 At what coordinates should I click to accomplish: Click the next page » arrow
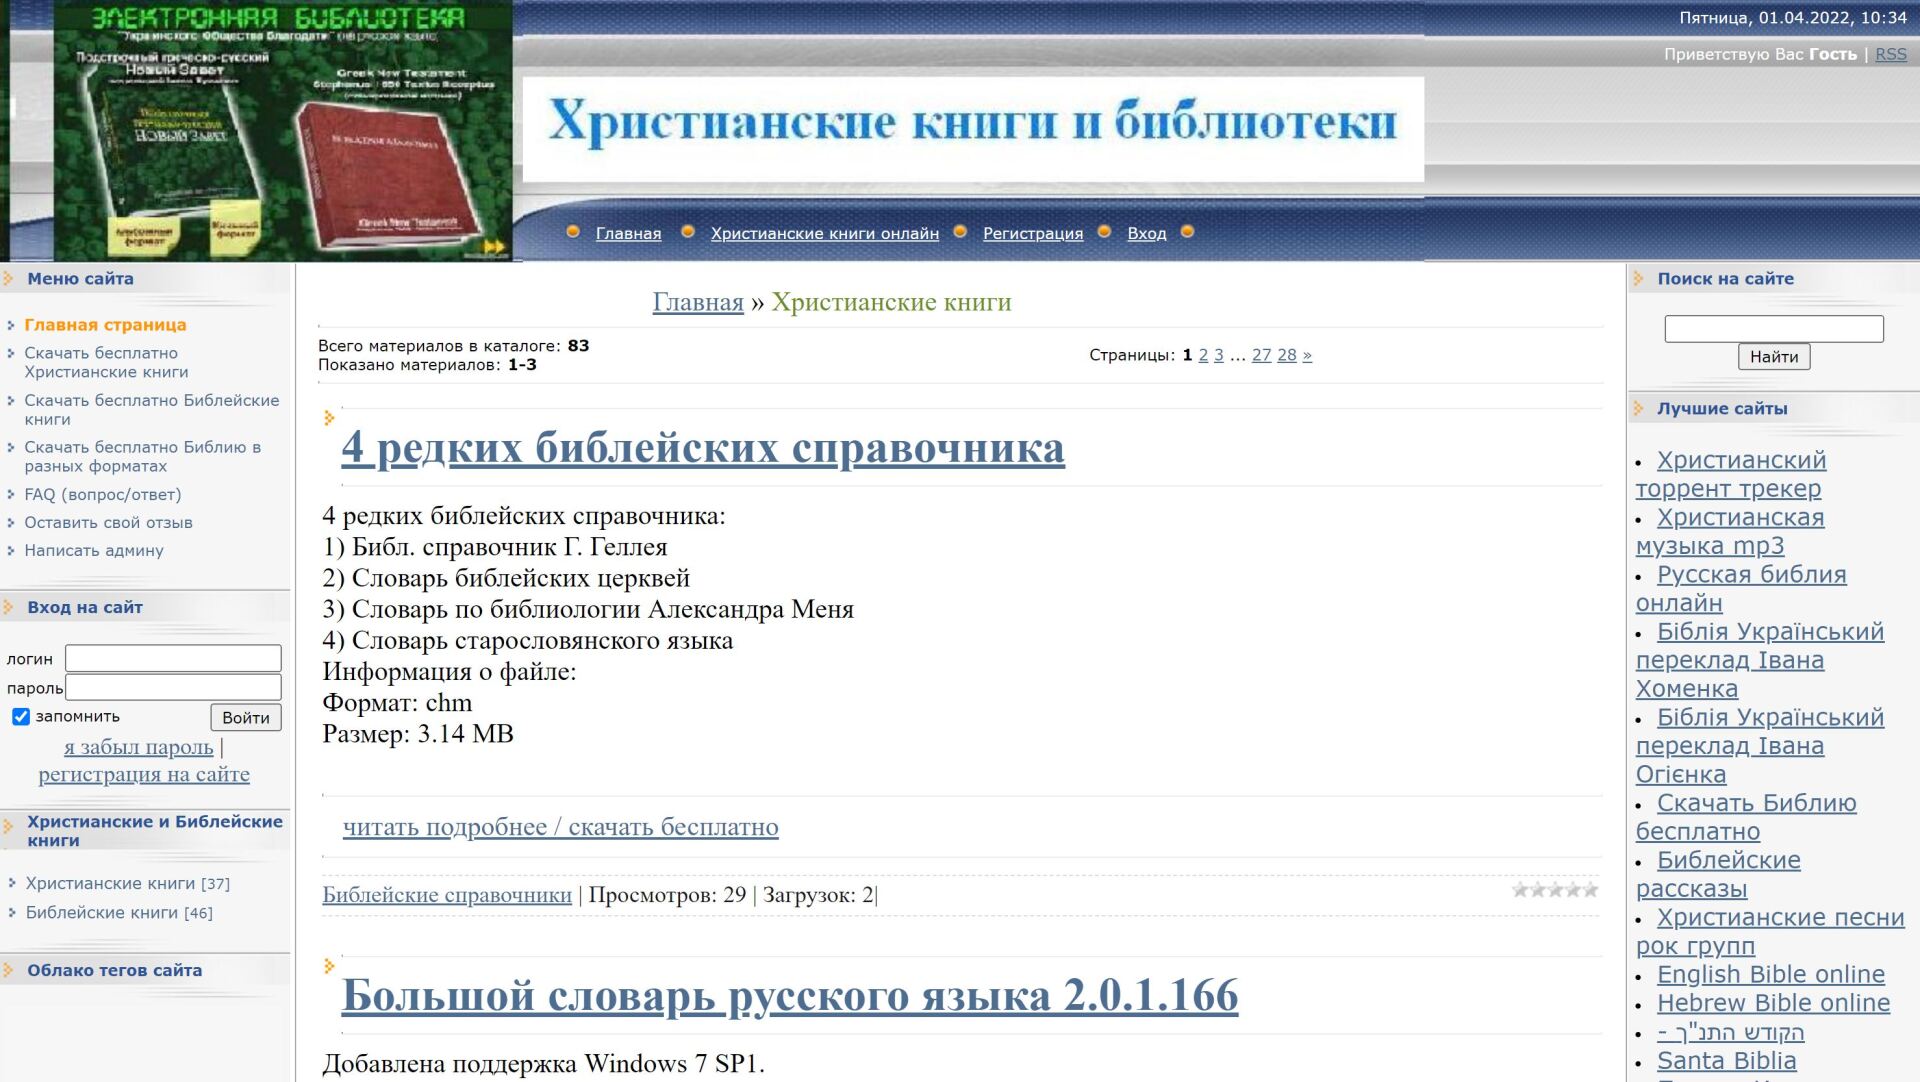(x=1307, y=355)
